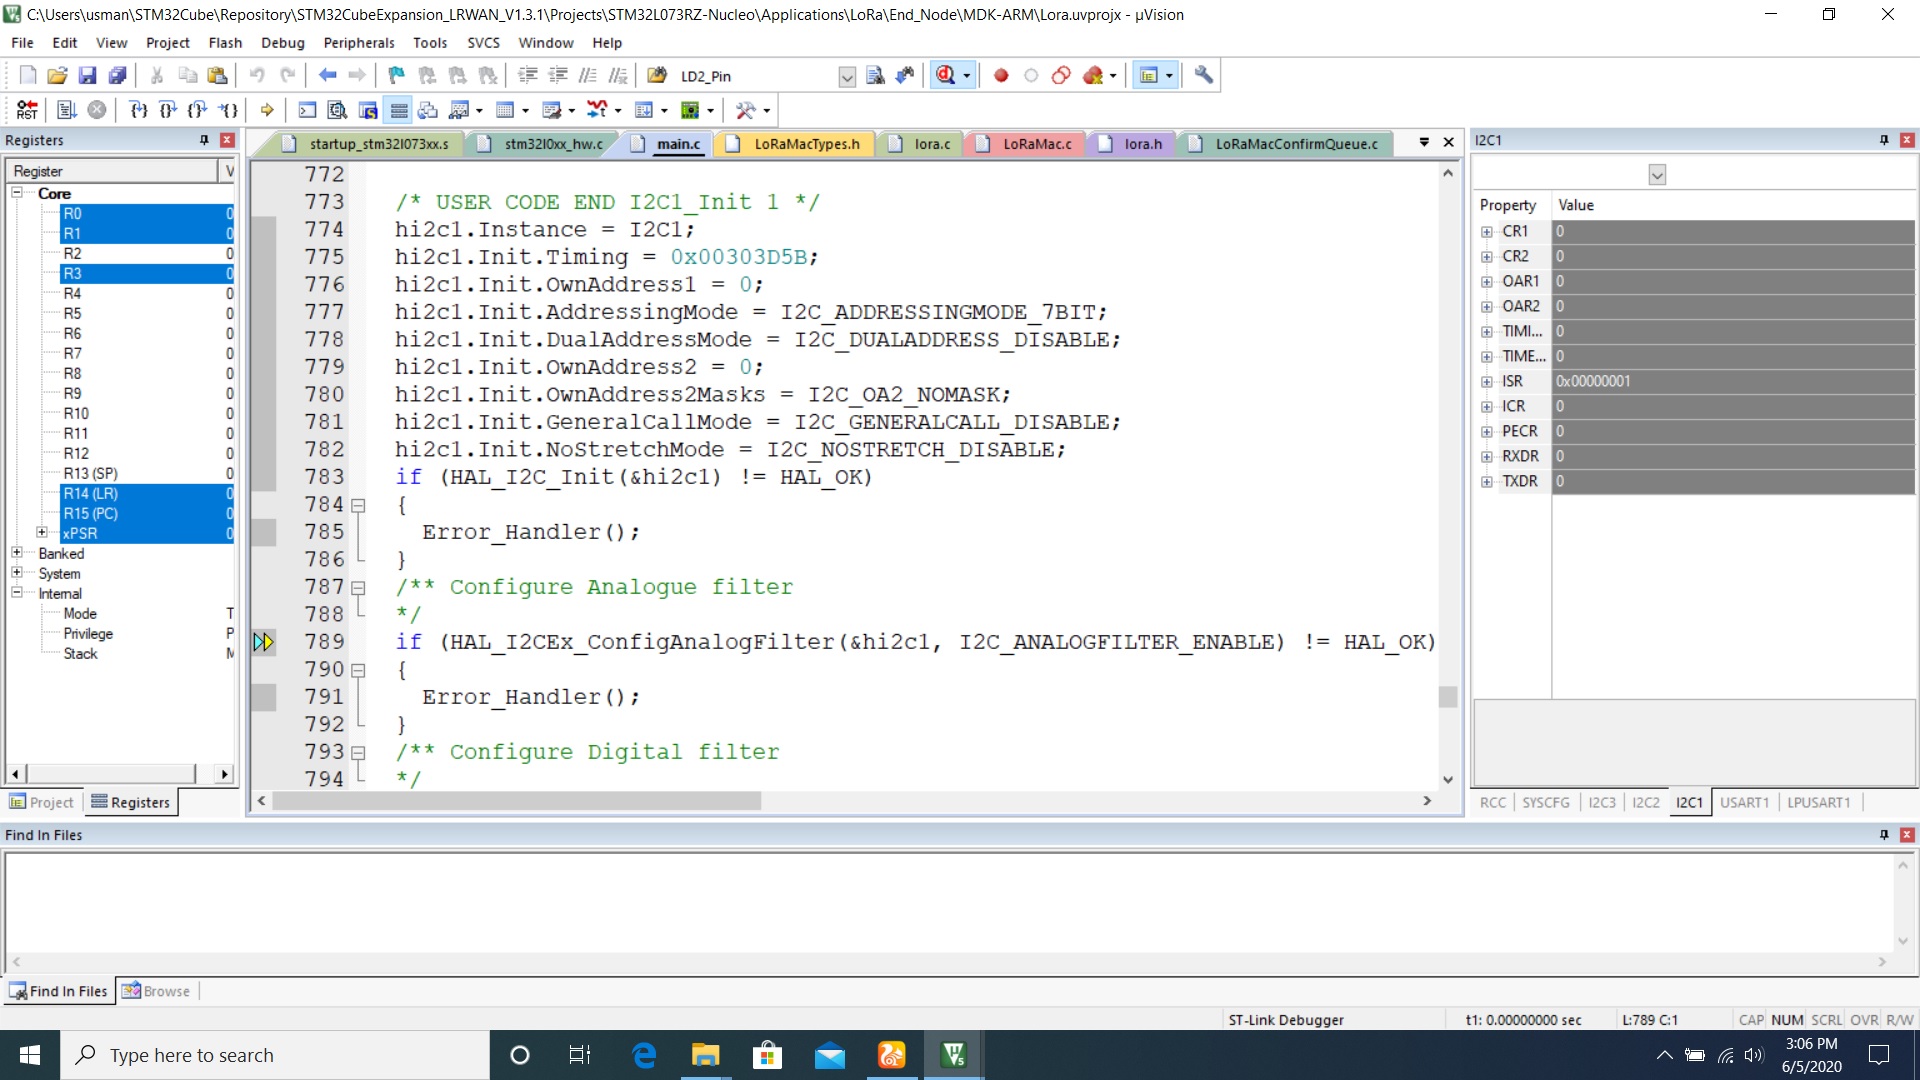This screenshot has width=1920, height=1080.
Task: Switch to the Browse pane
Action: coord(164,990)
